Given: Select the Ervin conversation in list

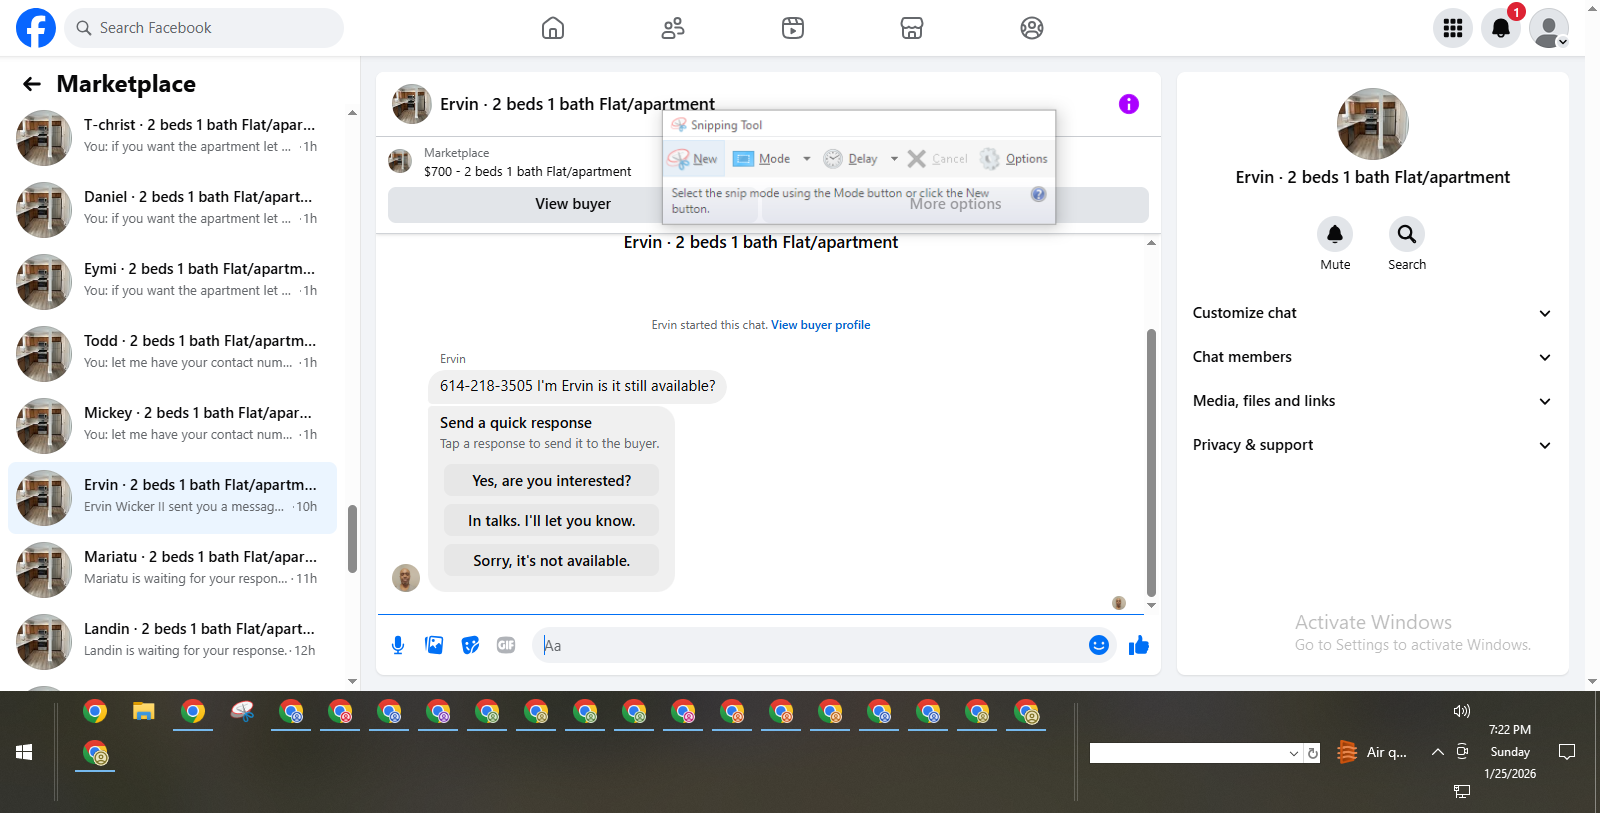Looking at the screenshot, I should click(x=173, y=497).
